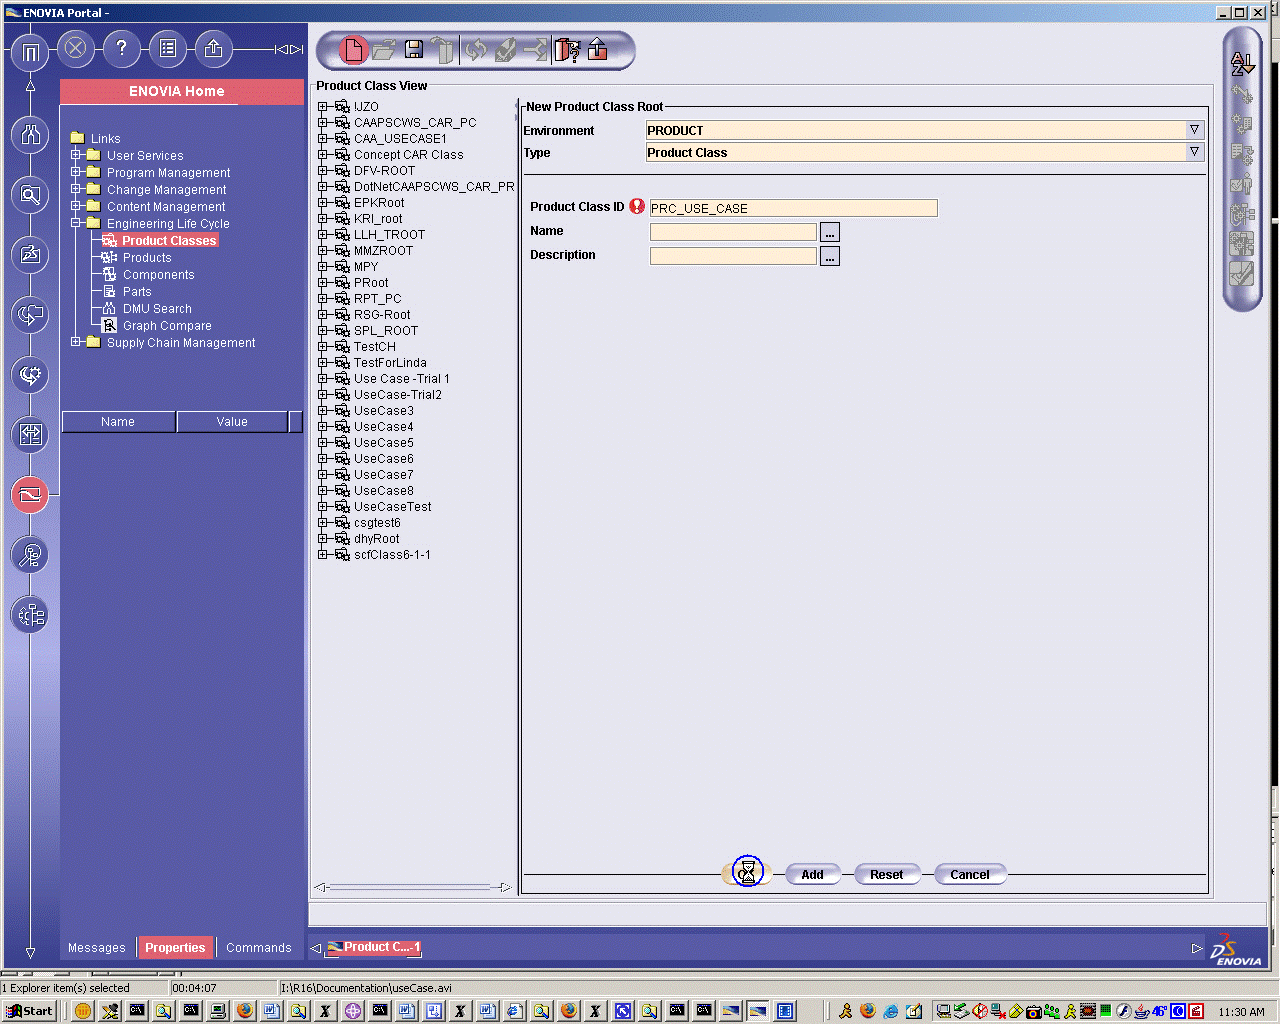Select Components in the navigation tree
The image size is (1280, 1024).
pyautogui.click(x=159, y=275)
